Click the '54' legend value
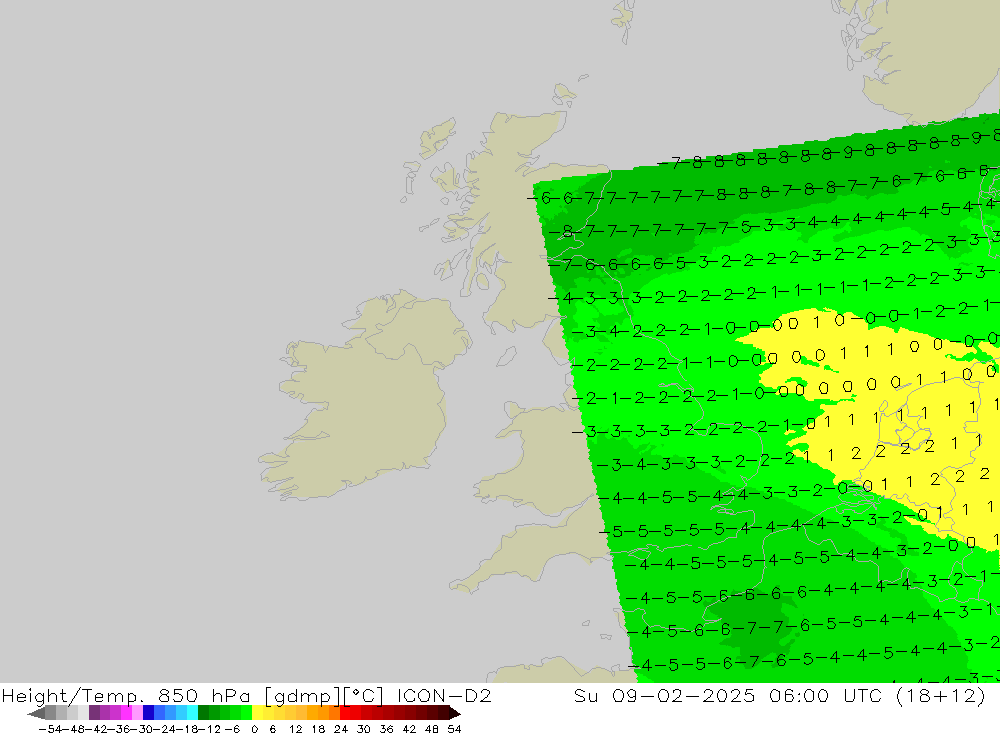This screenshot has height=733, width=1000. click(454, 729)
